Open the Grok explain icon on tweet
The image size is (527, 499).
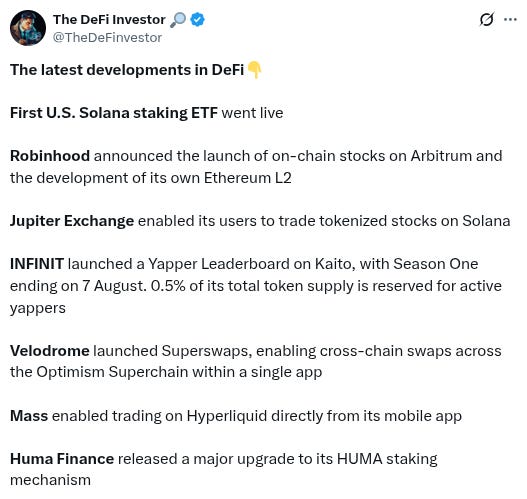tap(486, 19)
